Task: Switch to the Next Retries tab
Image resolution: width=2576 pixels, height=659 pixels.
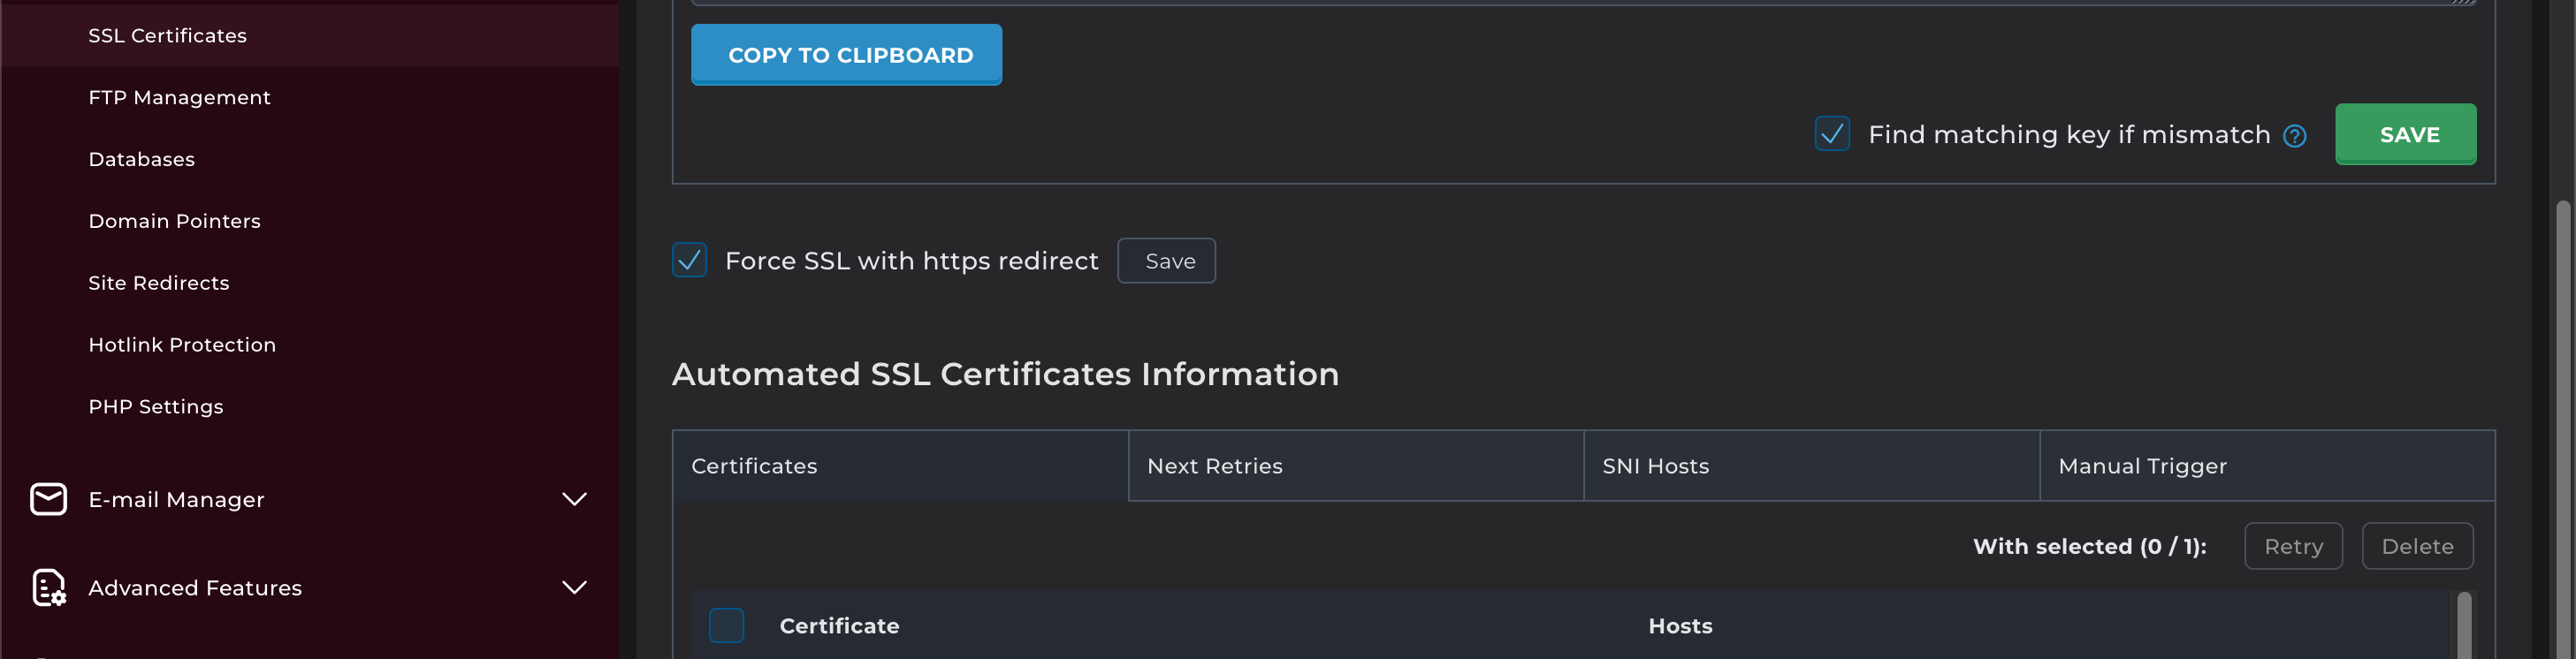Action: click(1355, 466)
